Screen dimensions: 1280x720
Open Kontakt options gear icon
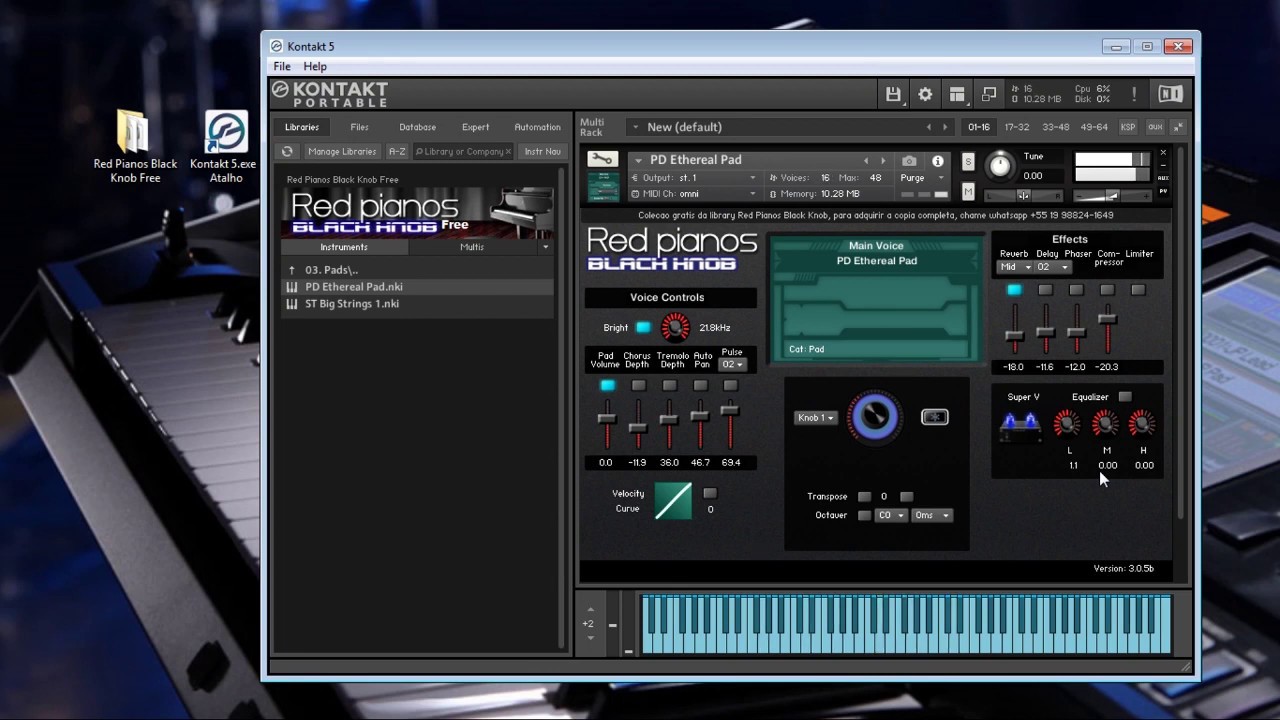click(x=925, y=94)
